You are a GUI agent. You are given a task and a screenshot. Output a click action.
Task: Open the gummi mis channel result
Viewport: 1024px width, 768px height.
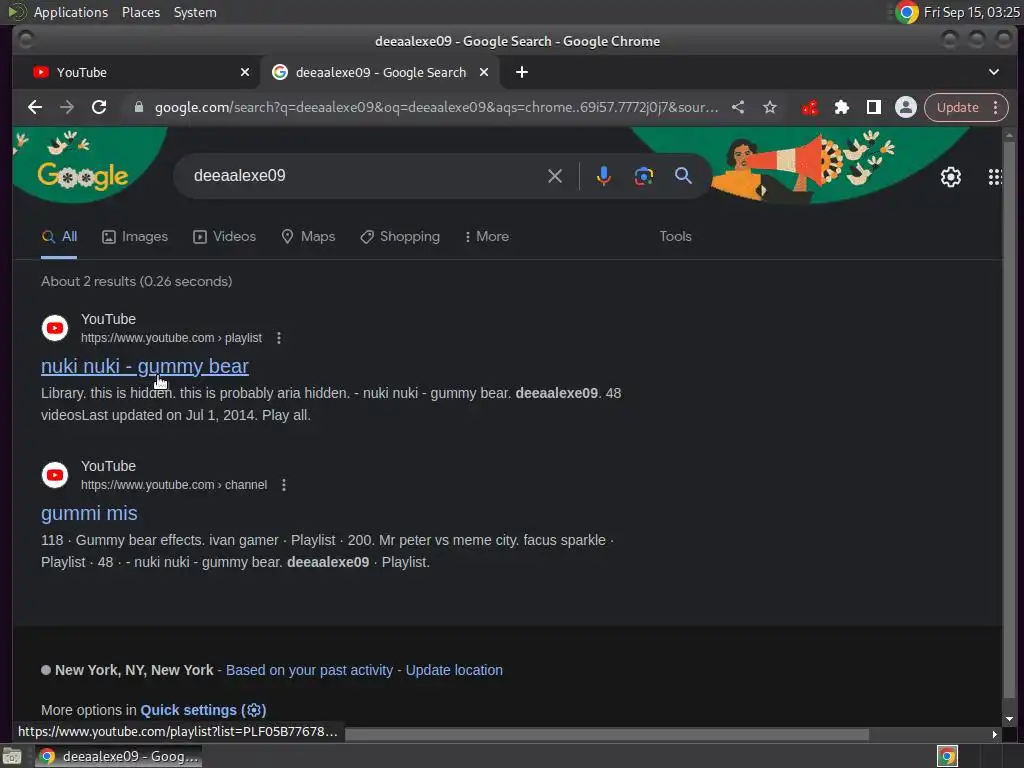(x=89, y=513)
